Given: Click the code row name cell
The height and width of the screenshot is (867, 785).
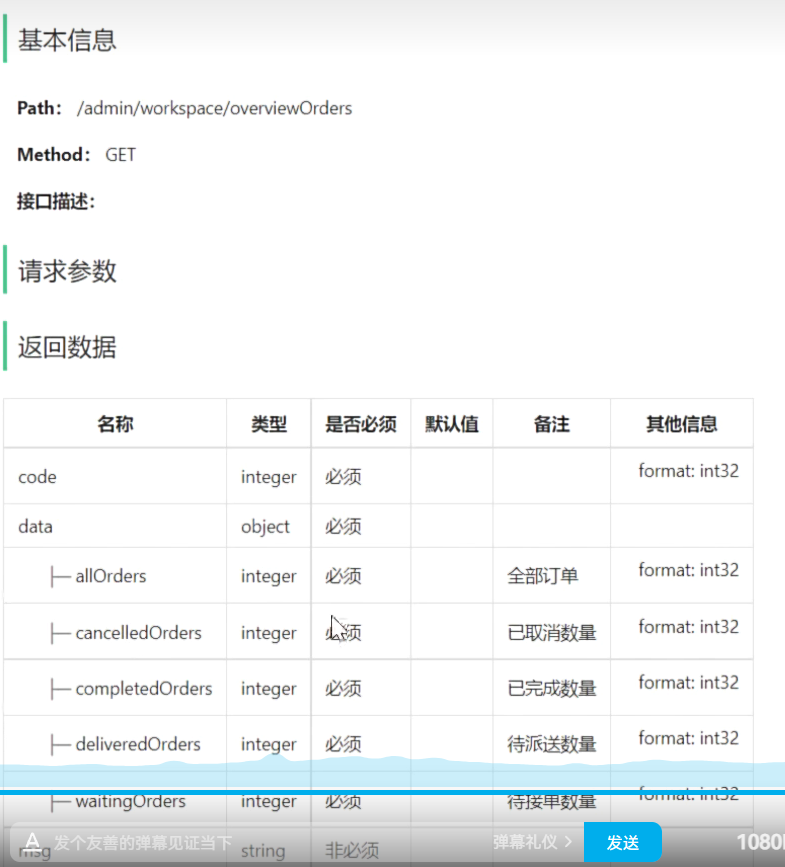Looking at the screenshot, I should 115,477.
